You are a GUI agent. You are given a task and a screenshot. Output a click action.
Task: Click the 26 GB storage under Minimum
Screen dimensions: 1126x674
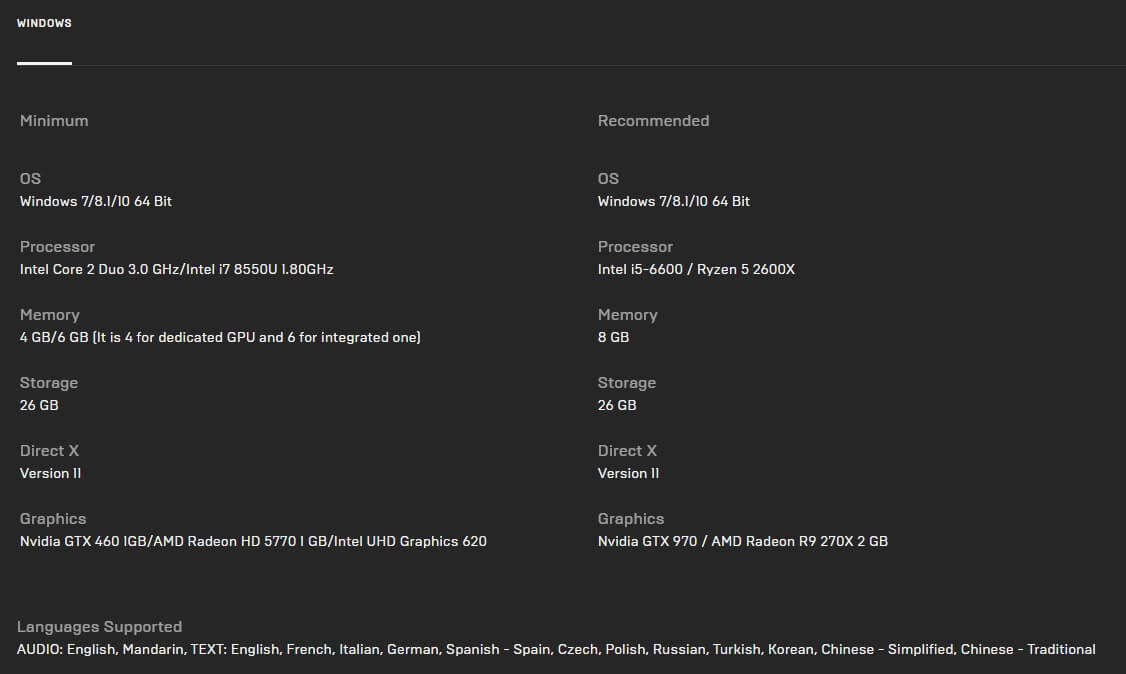(39, 405)
